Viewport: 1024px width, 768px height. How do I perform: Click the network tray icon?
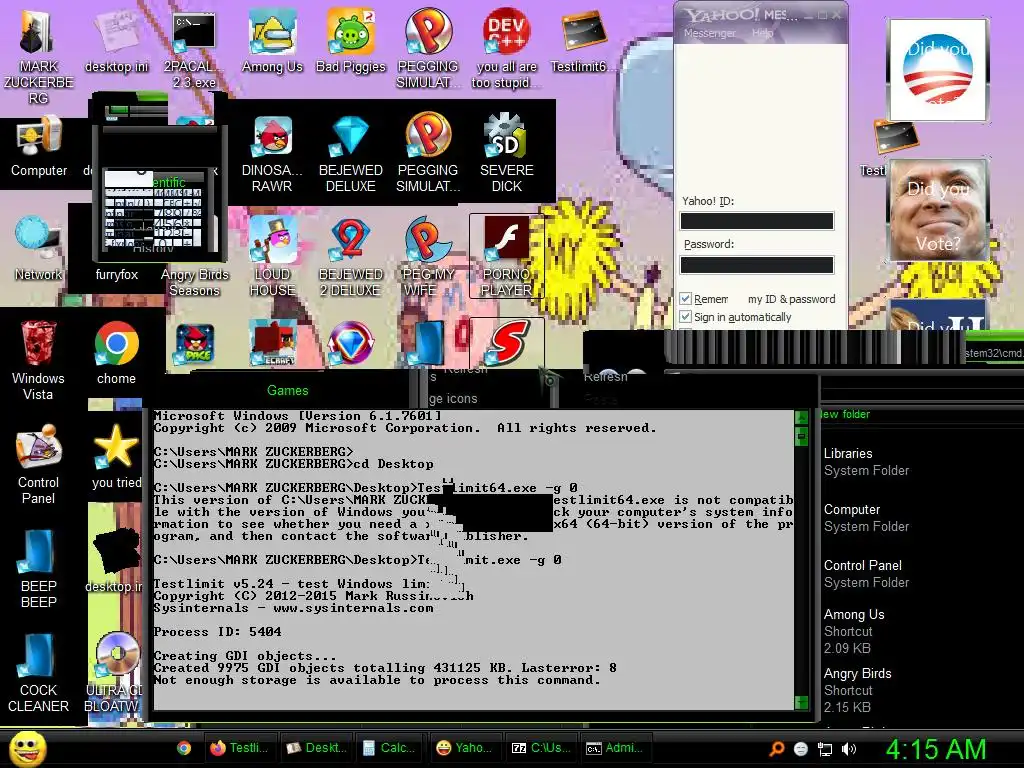point(825,749)
